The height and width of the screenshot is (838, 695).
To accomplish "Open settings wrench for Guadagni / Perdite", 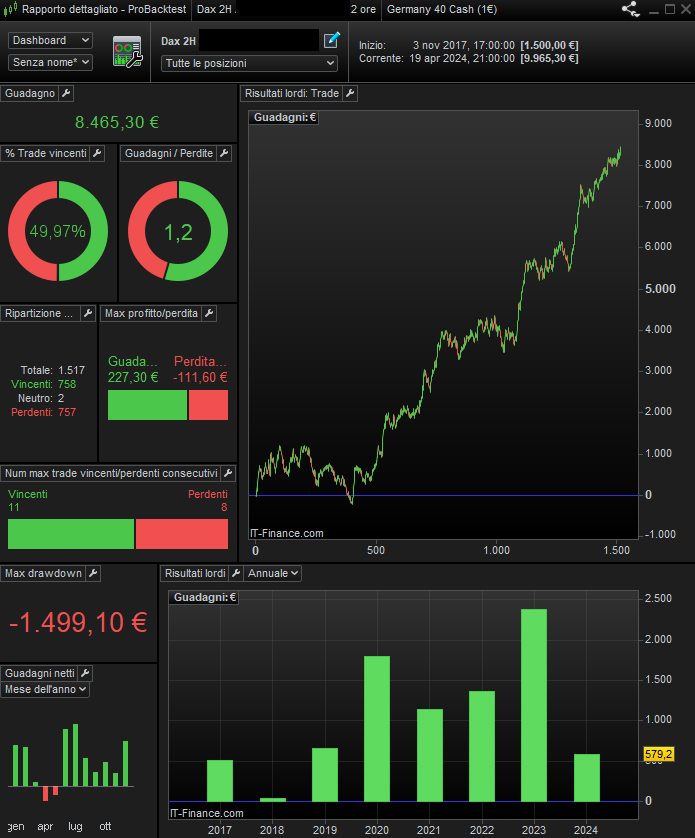I will pos(224,153).
